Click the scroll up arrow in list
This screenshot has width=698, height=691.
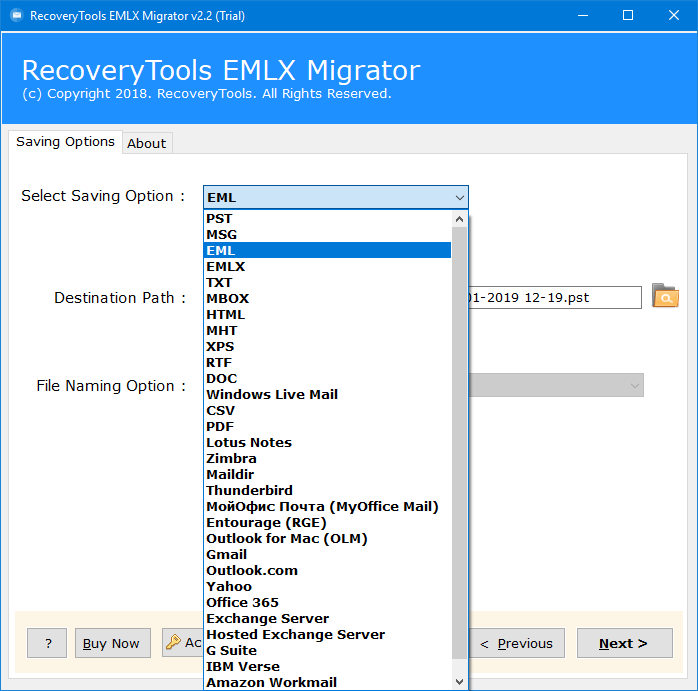pyautogui.click(x=459, y=219)
